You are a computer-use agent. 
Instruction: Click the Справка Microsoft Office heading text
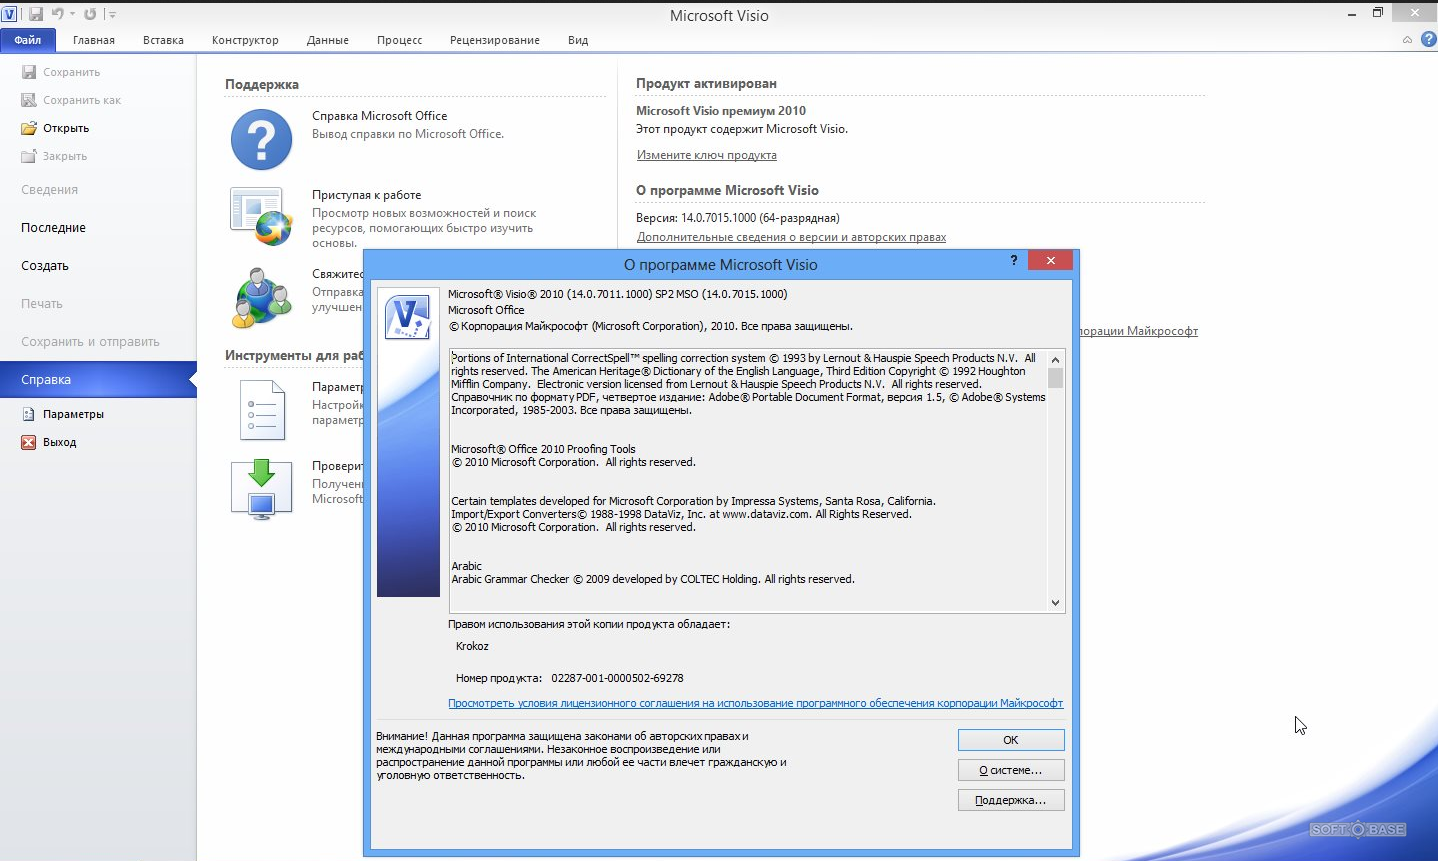point(379,116)
